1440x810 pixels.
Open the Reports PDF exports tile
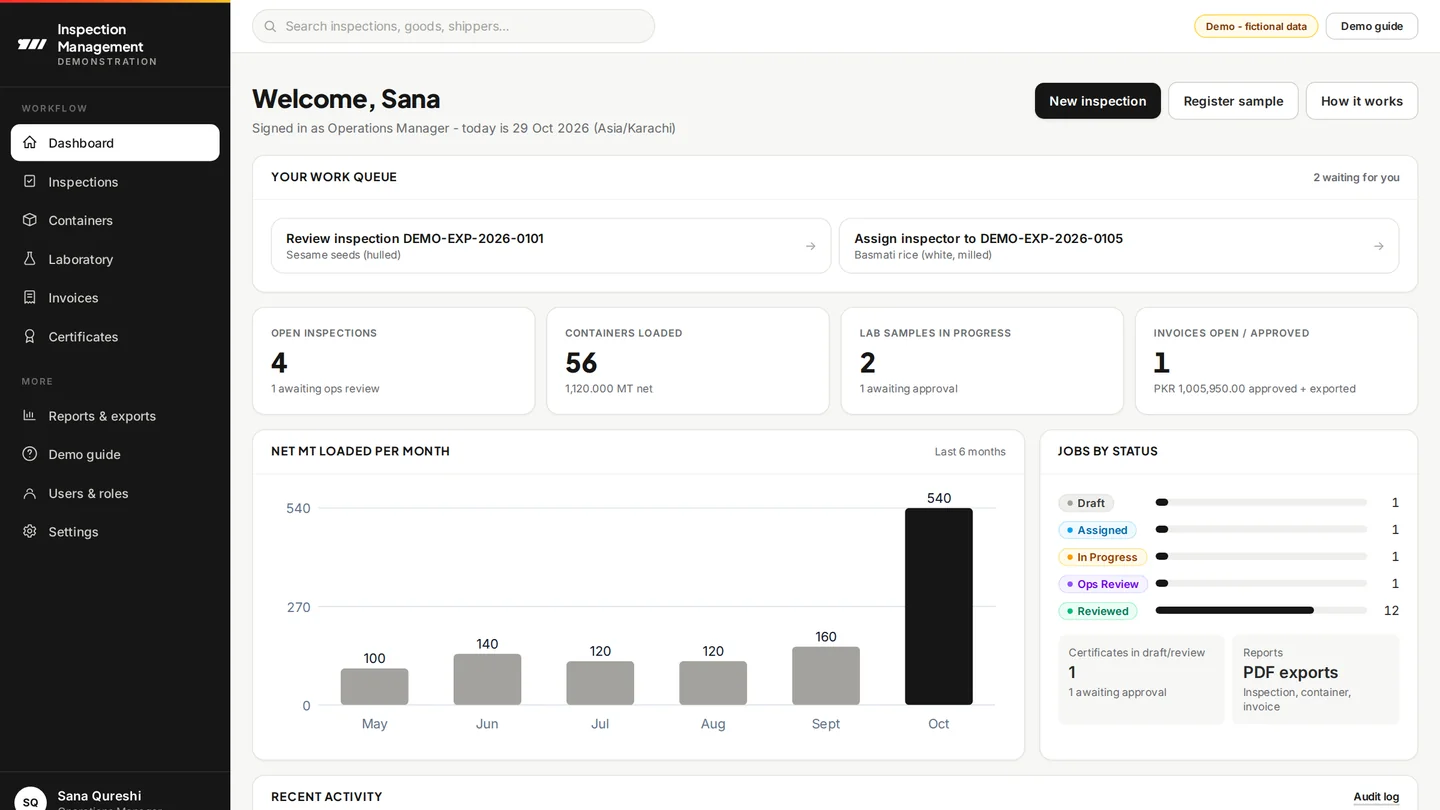pos(1316,679)
